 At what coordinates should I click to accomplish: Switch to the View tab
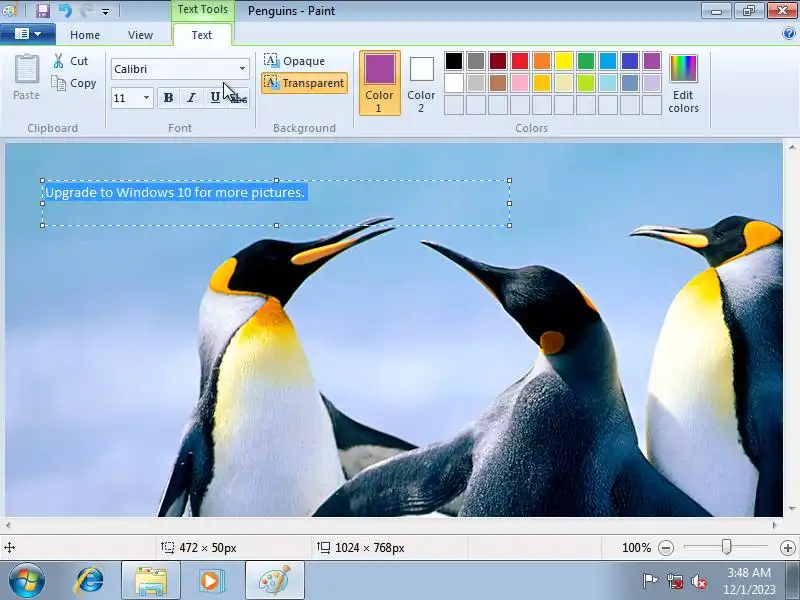tap(140, 35)
